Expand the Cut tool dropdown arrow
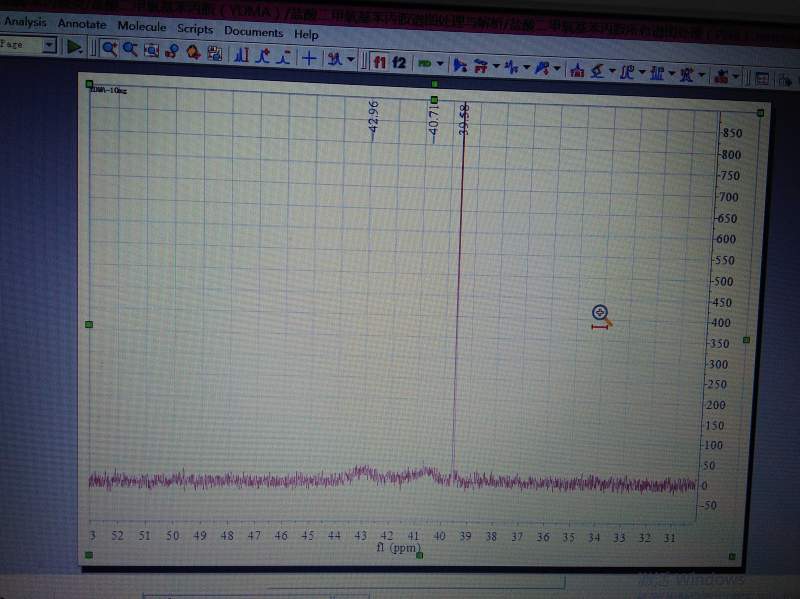The width and height of the screenshot is (800, 599). point(351,60)
